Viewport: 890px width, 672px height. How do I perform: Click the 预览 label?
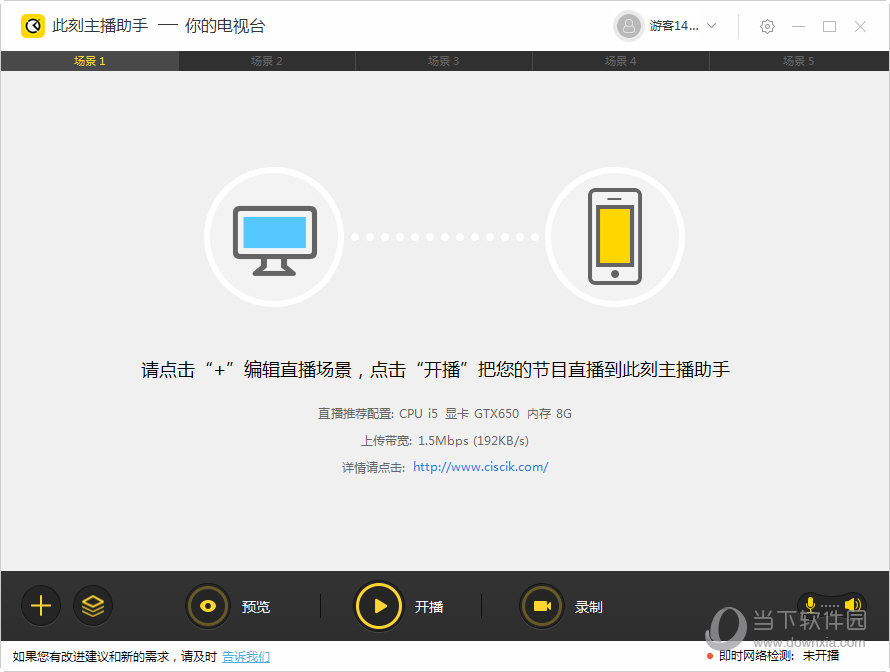pos(256,607)
